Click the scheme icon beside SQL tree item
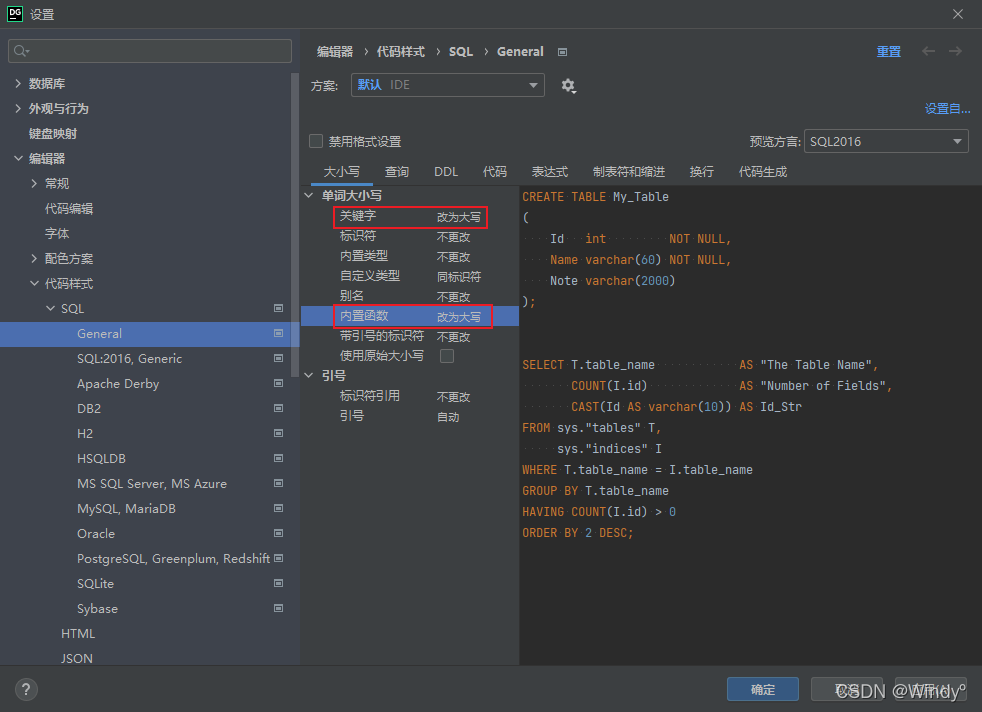This screenshot has width=982, height=712. pos(279,308)
